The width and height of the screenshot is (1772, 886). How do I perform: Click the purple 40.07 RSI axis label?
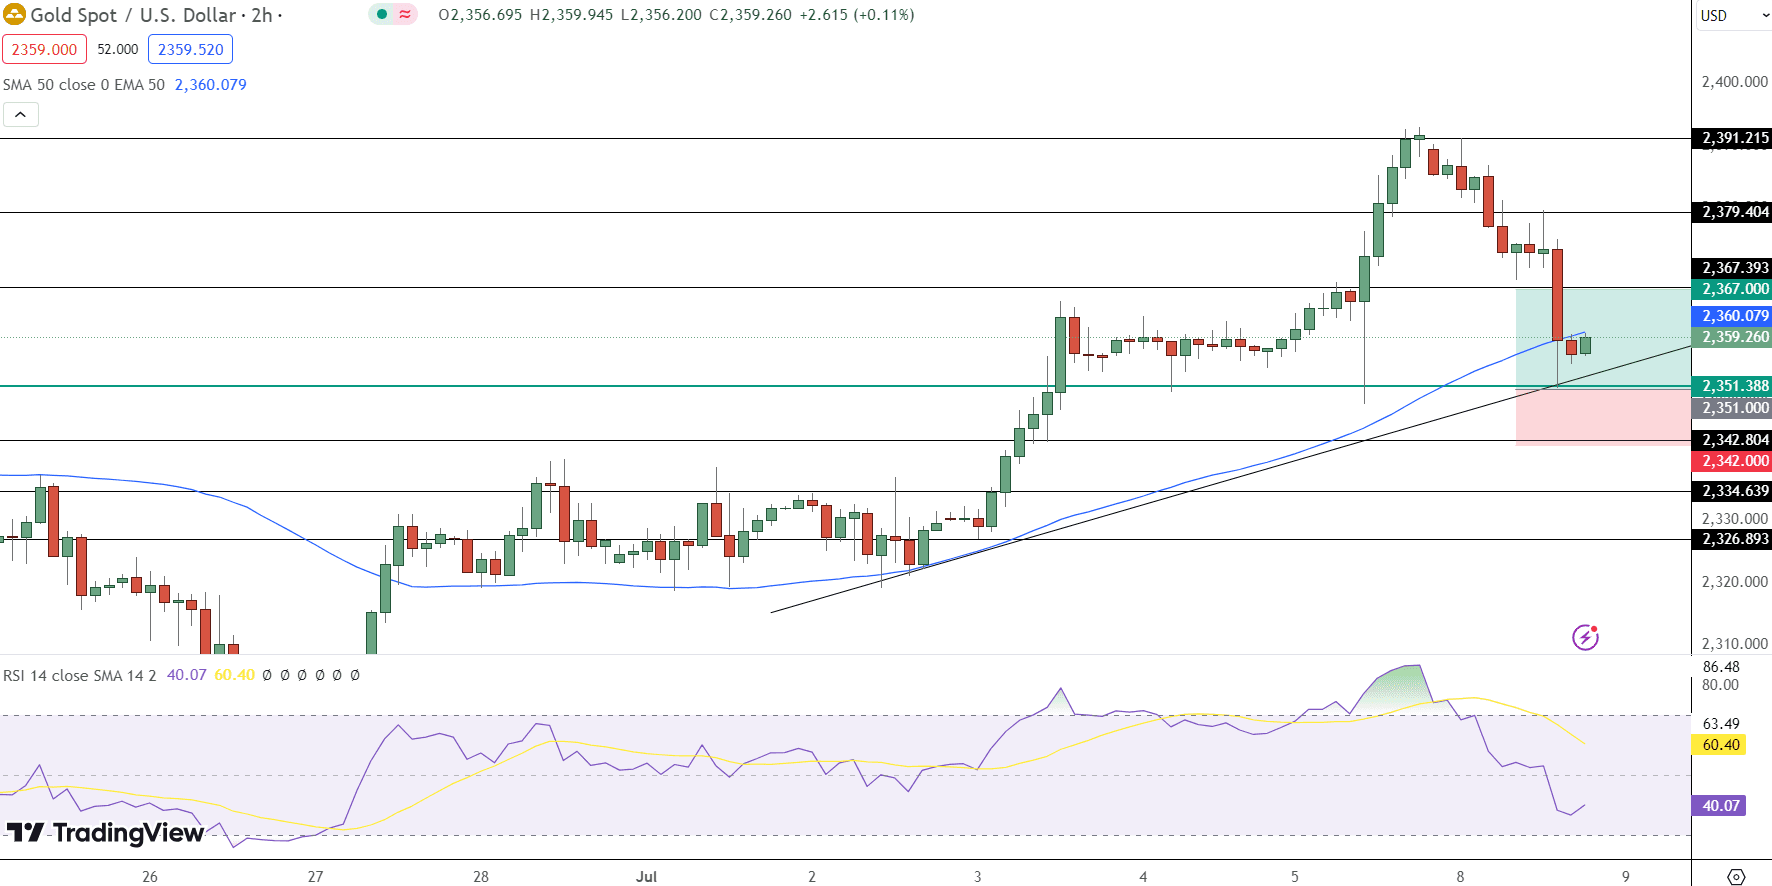click(x=1719, y=806)
